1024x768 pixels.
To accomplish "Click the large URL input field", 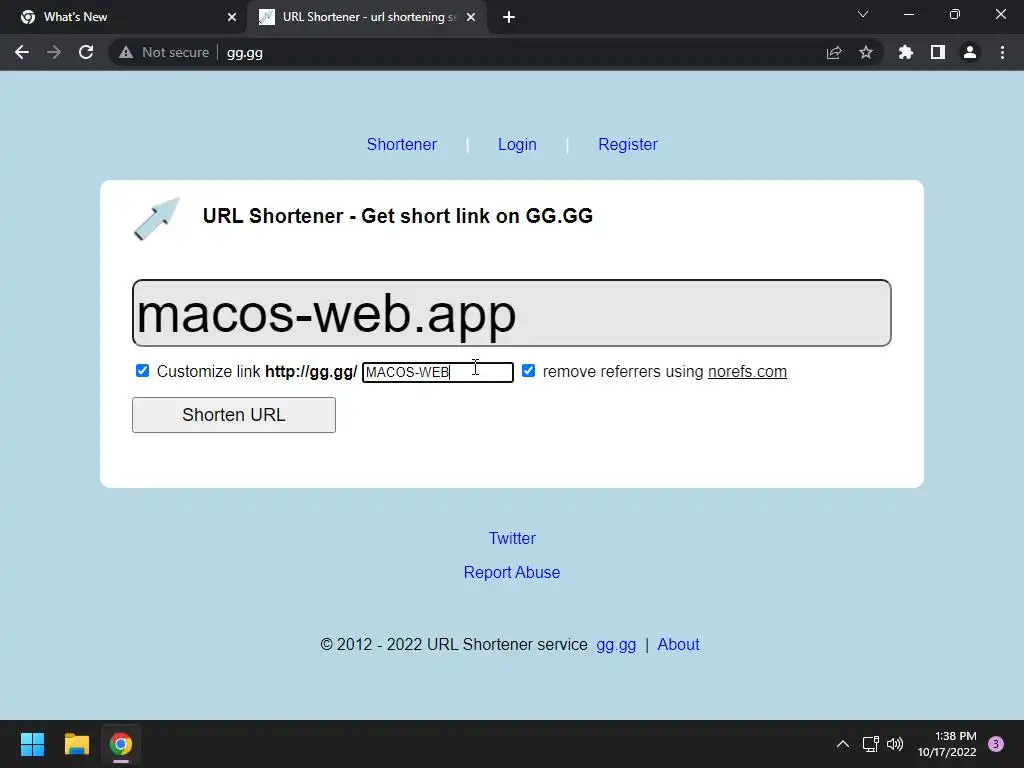I will [x=511, y=313].
